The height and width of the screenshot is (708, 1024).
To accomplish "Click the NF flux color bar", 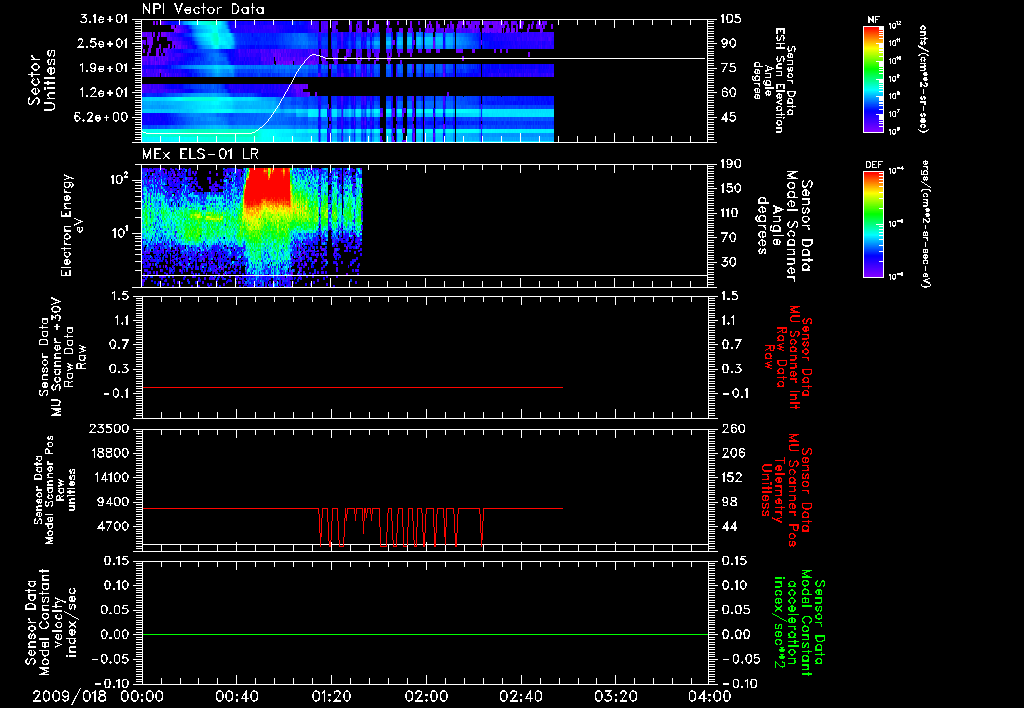I will [x=873, y=78].
